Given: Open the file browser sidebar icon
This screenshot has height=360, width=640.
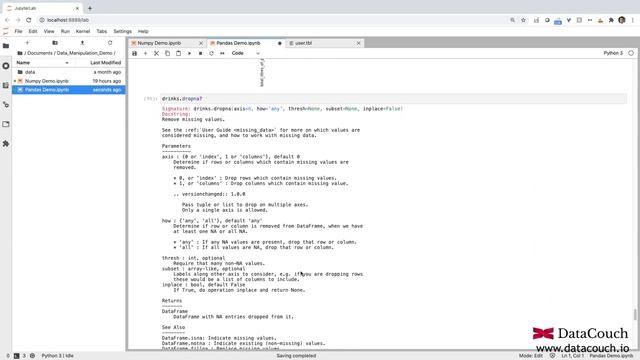Looking at the screenshot, I should coord(6,46).
